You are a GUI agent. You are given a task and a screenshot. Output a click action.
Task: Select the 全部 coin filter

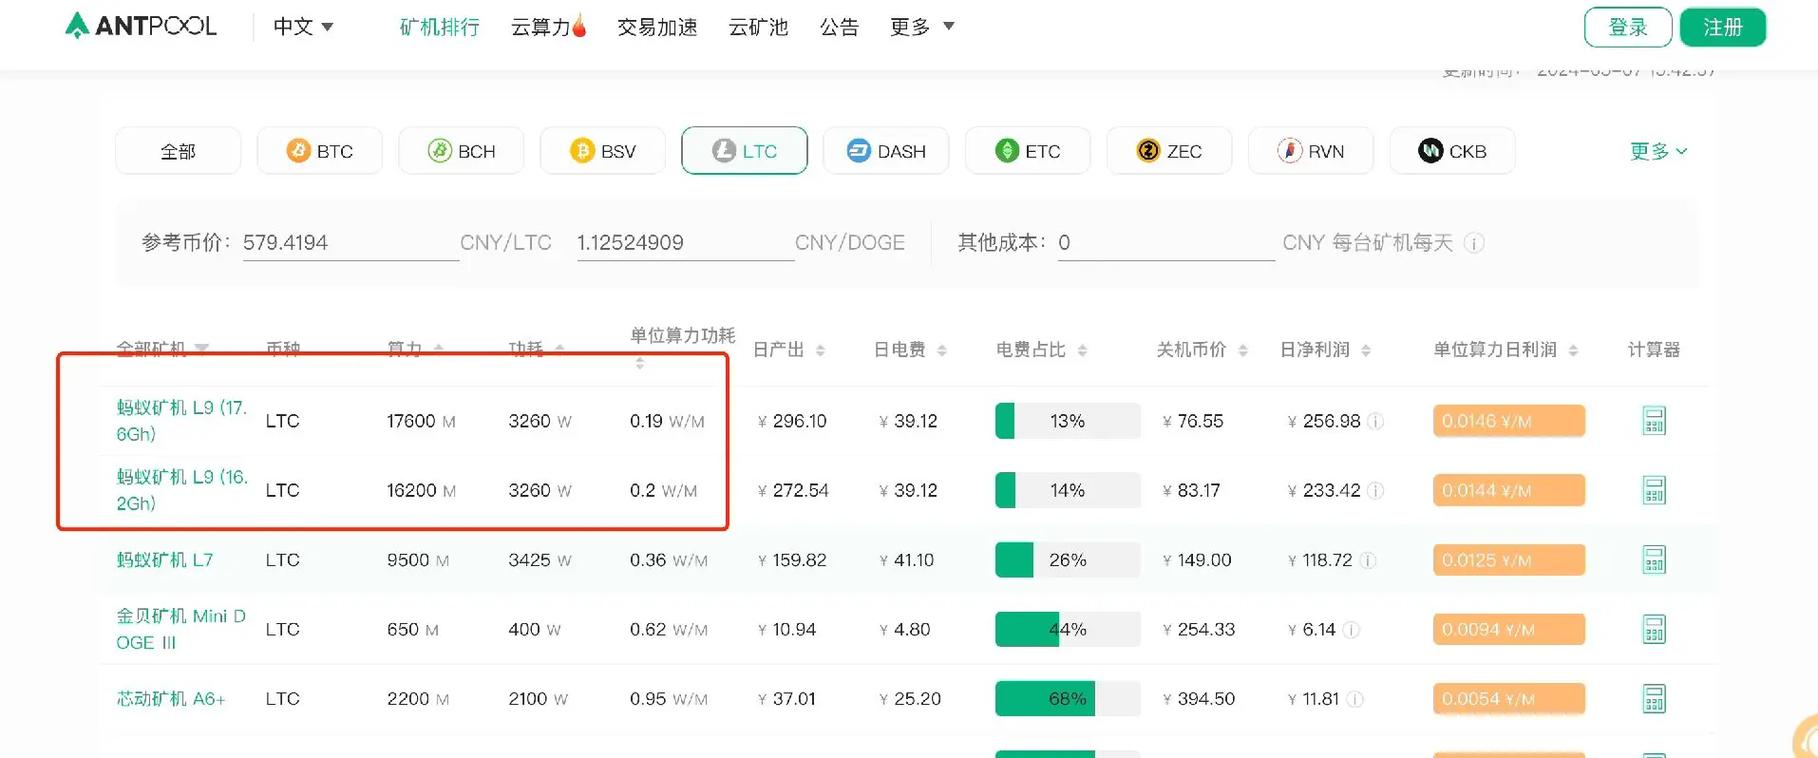(x=178, y=151)
